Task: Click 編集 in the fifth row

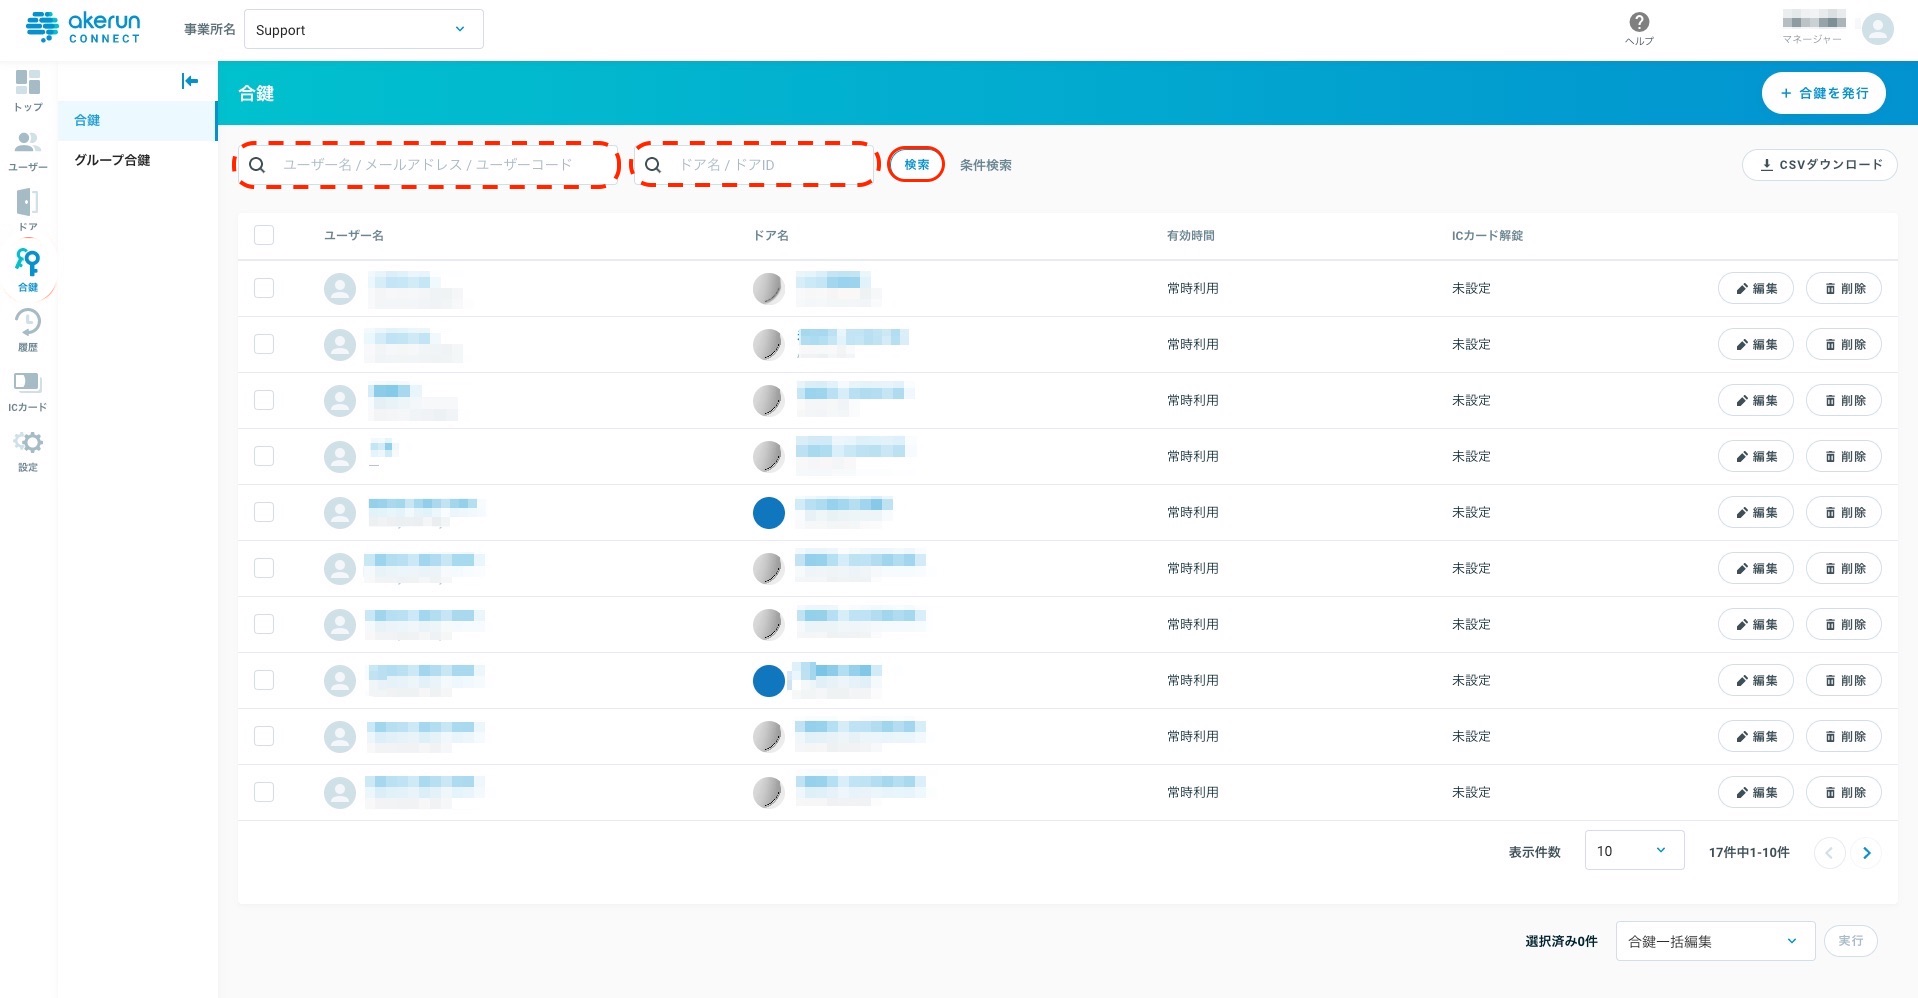Action: point(1756,512)
